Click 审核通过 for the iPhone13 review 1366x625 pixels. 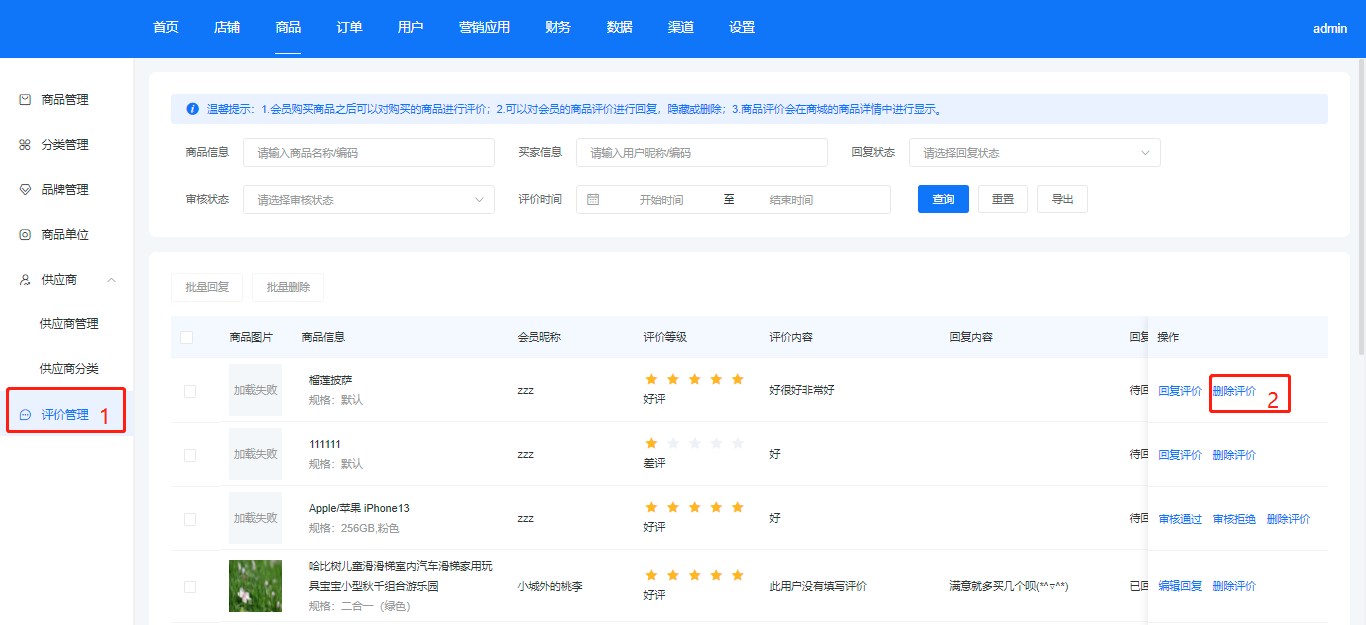pyautogui.click(x=1180, y=519)
